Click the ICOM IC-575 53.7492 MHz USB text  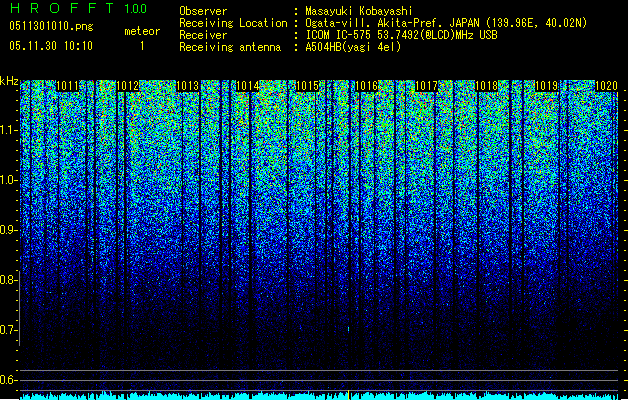click(401, 35)
